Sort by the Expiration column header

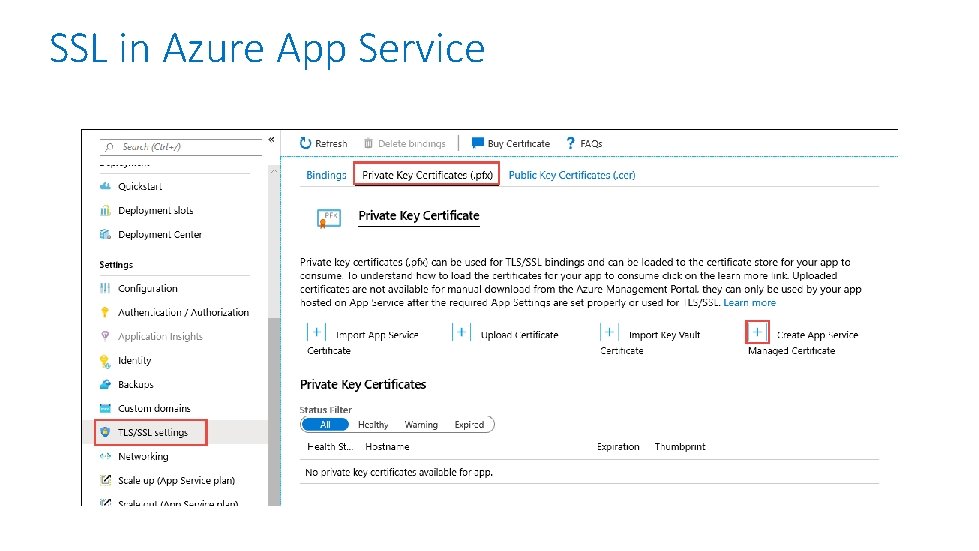pos(618,447)
